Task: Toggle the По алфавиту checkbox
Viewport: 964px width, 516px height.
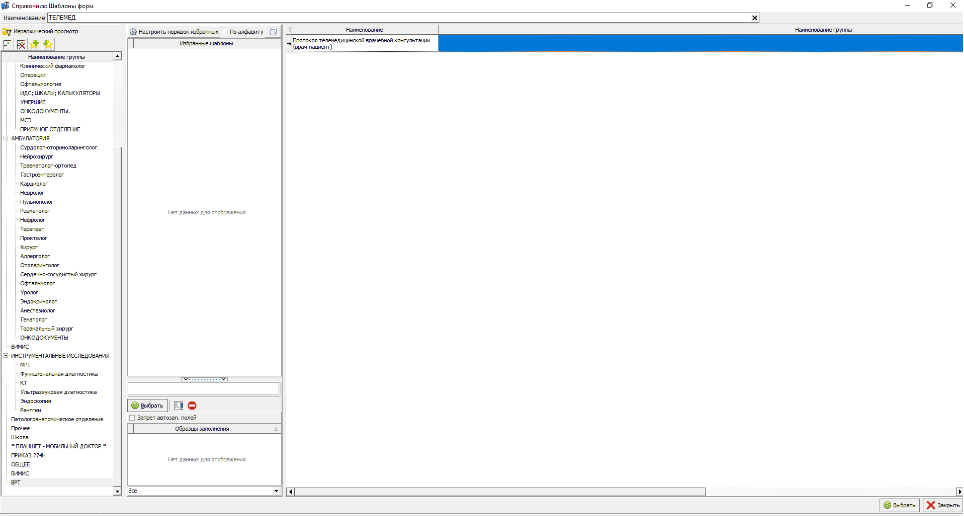Action: [x=225, y=32]
